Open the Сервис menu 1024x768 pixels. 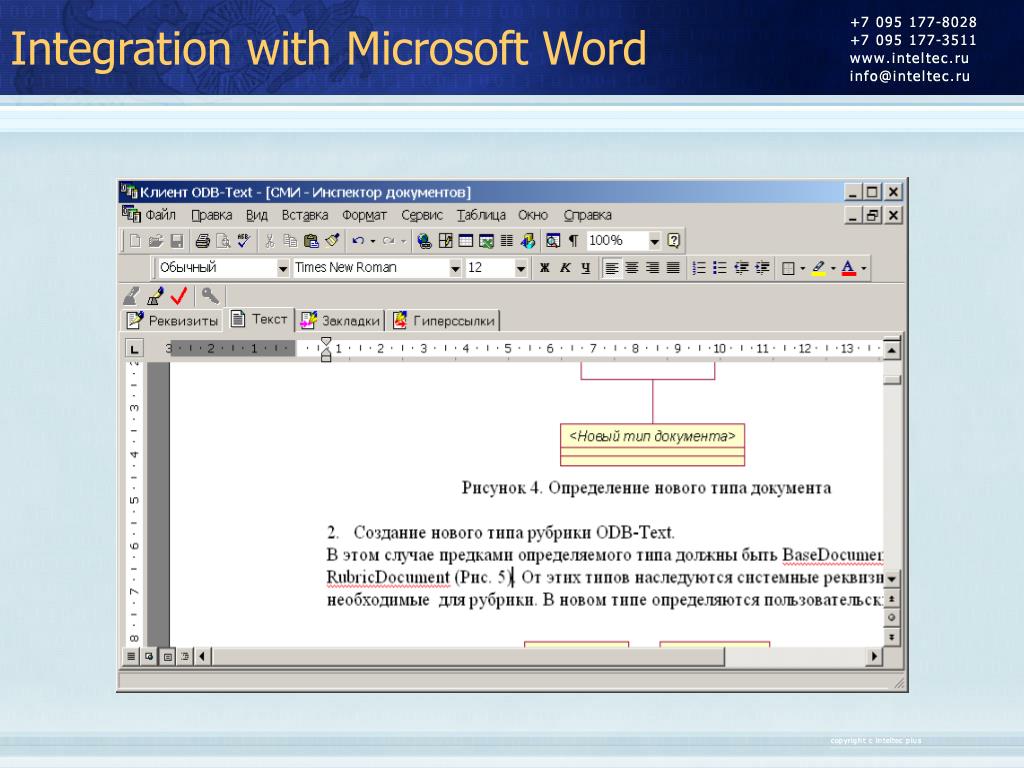click(x=422, y=215)
